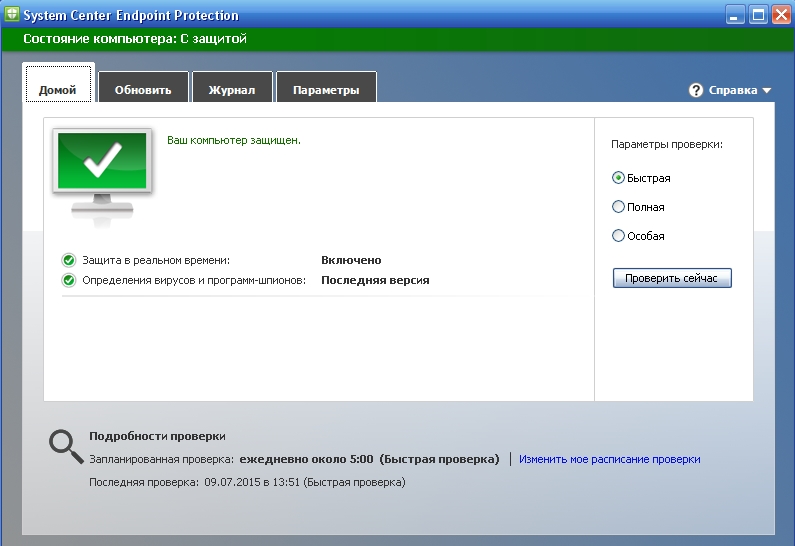Image resolution: width=795 pixels, height=546 pixels.
Task: Switch to the Обновить tab
Action: click(x=143, y=90)
